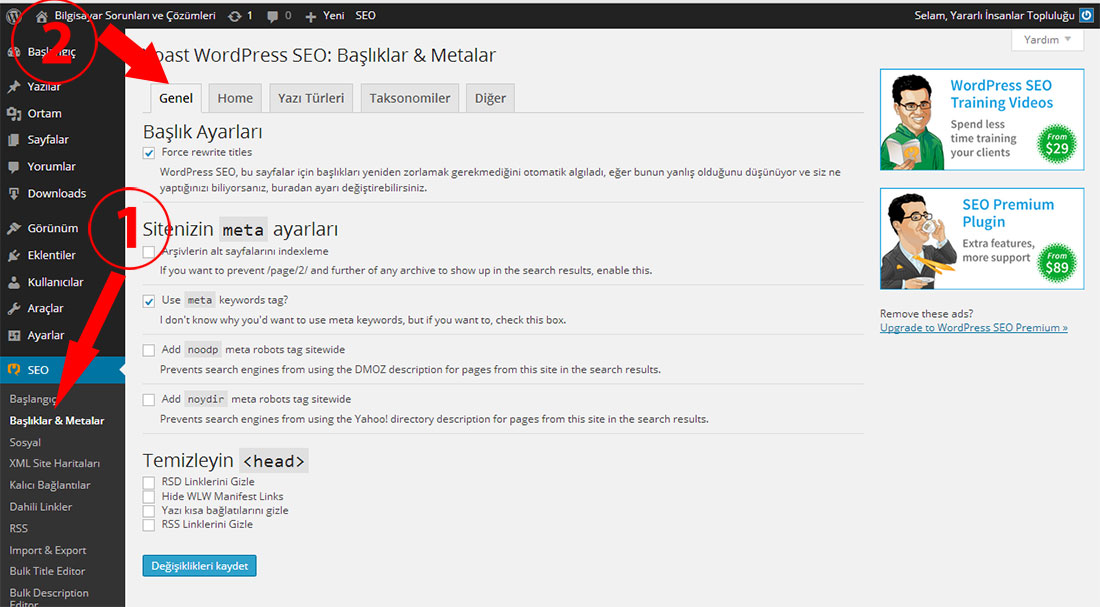The image size is (1100, 607).
Task: Open the WordPress SEO Training Videos banner
Action: [981, 119]
